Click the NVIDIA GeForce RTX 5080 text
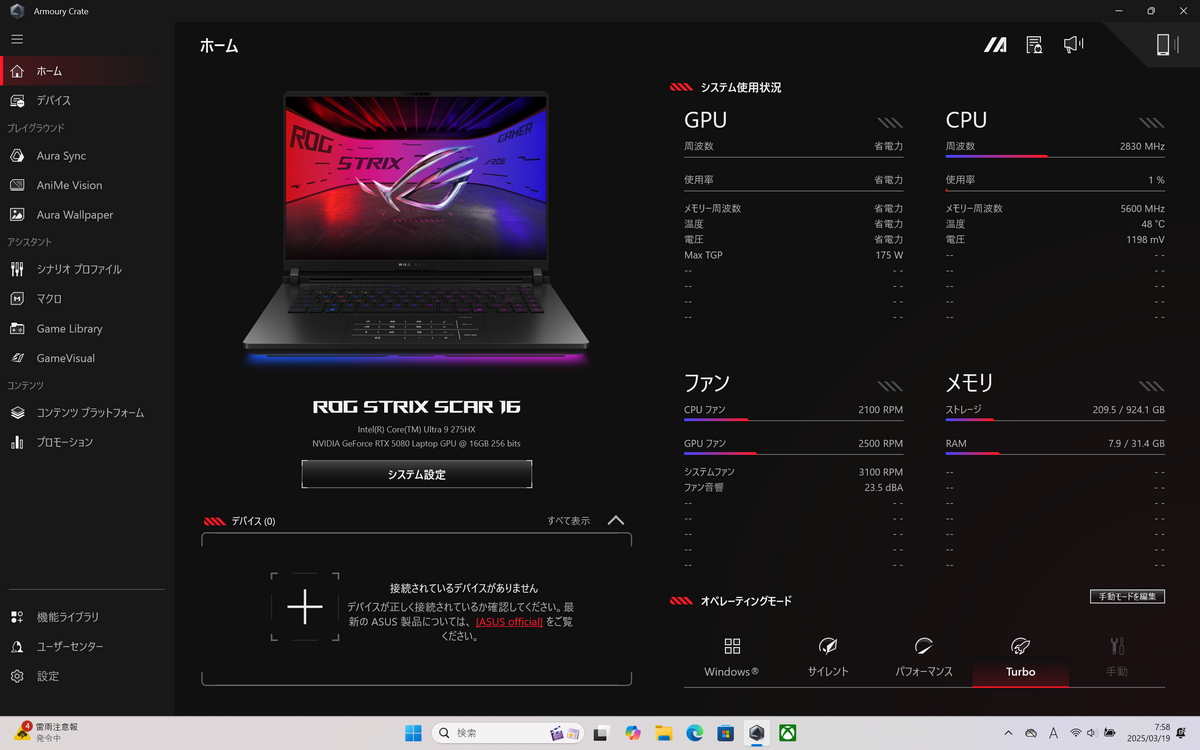 pos(416,443)
